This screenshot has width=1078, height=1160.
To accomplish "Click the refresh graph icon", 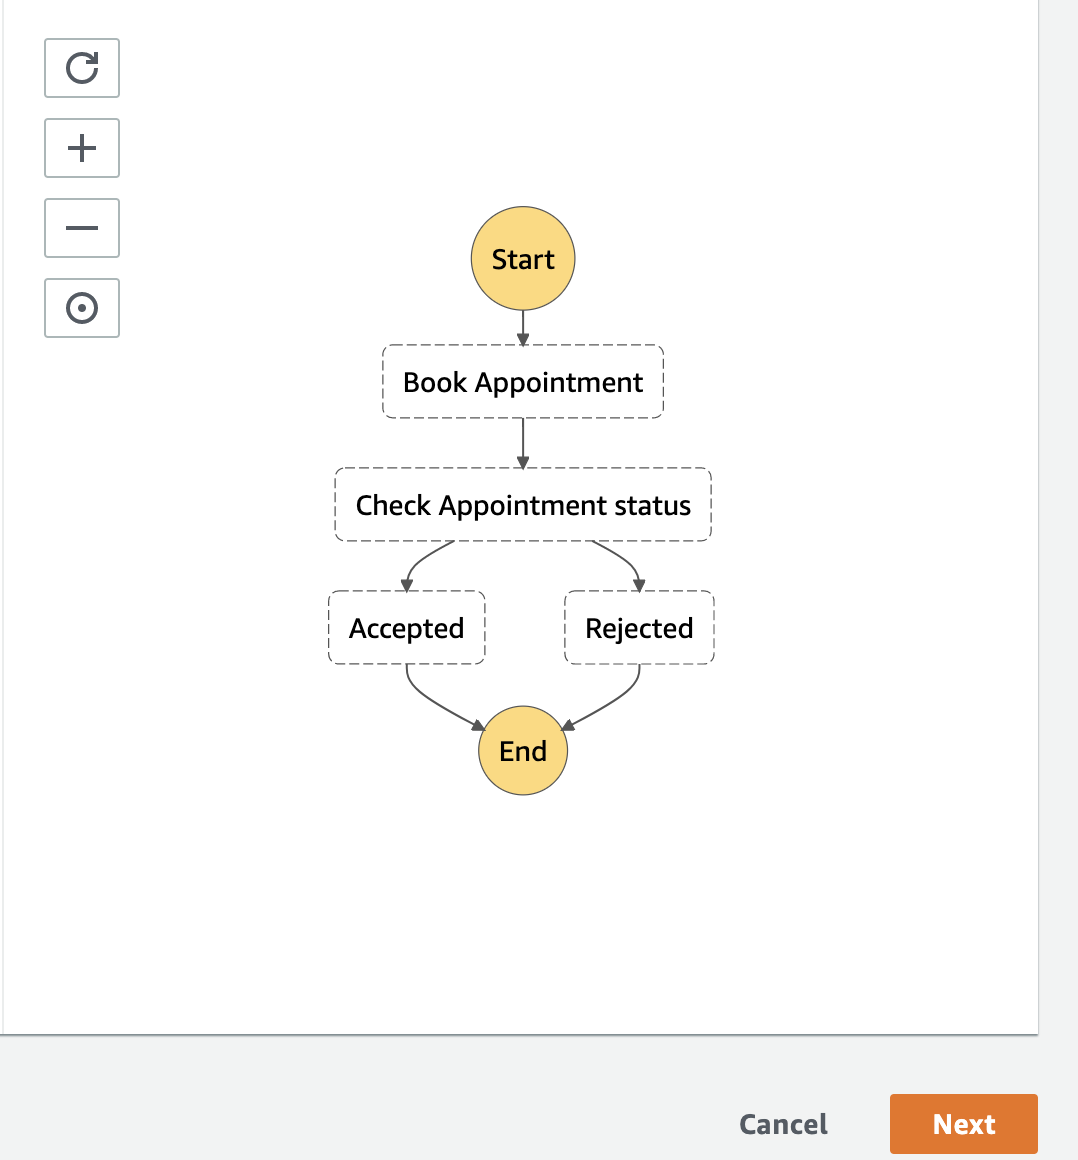I will coord(82,68).
